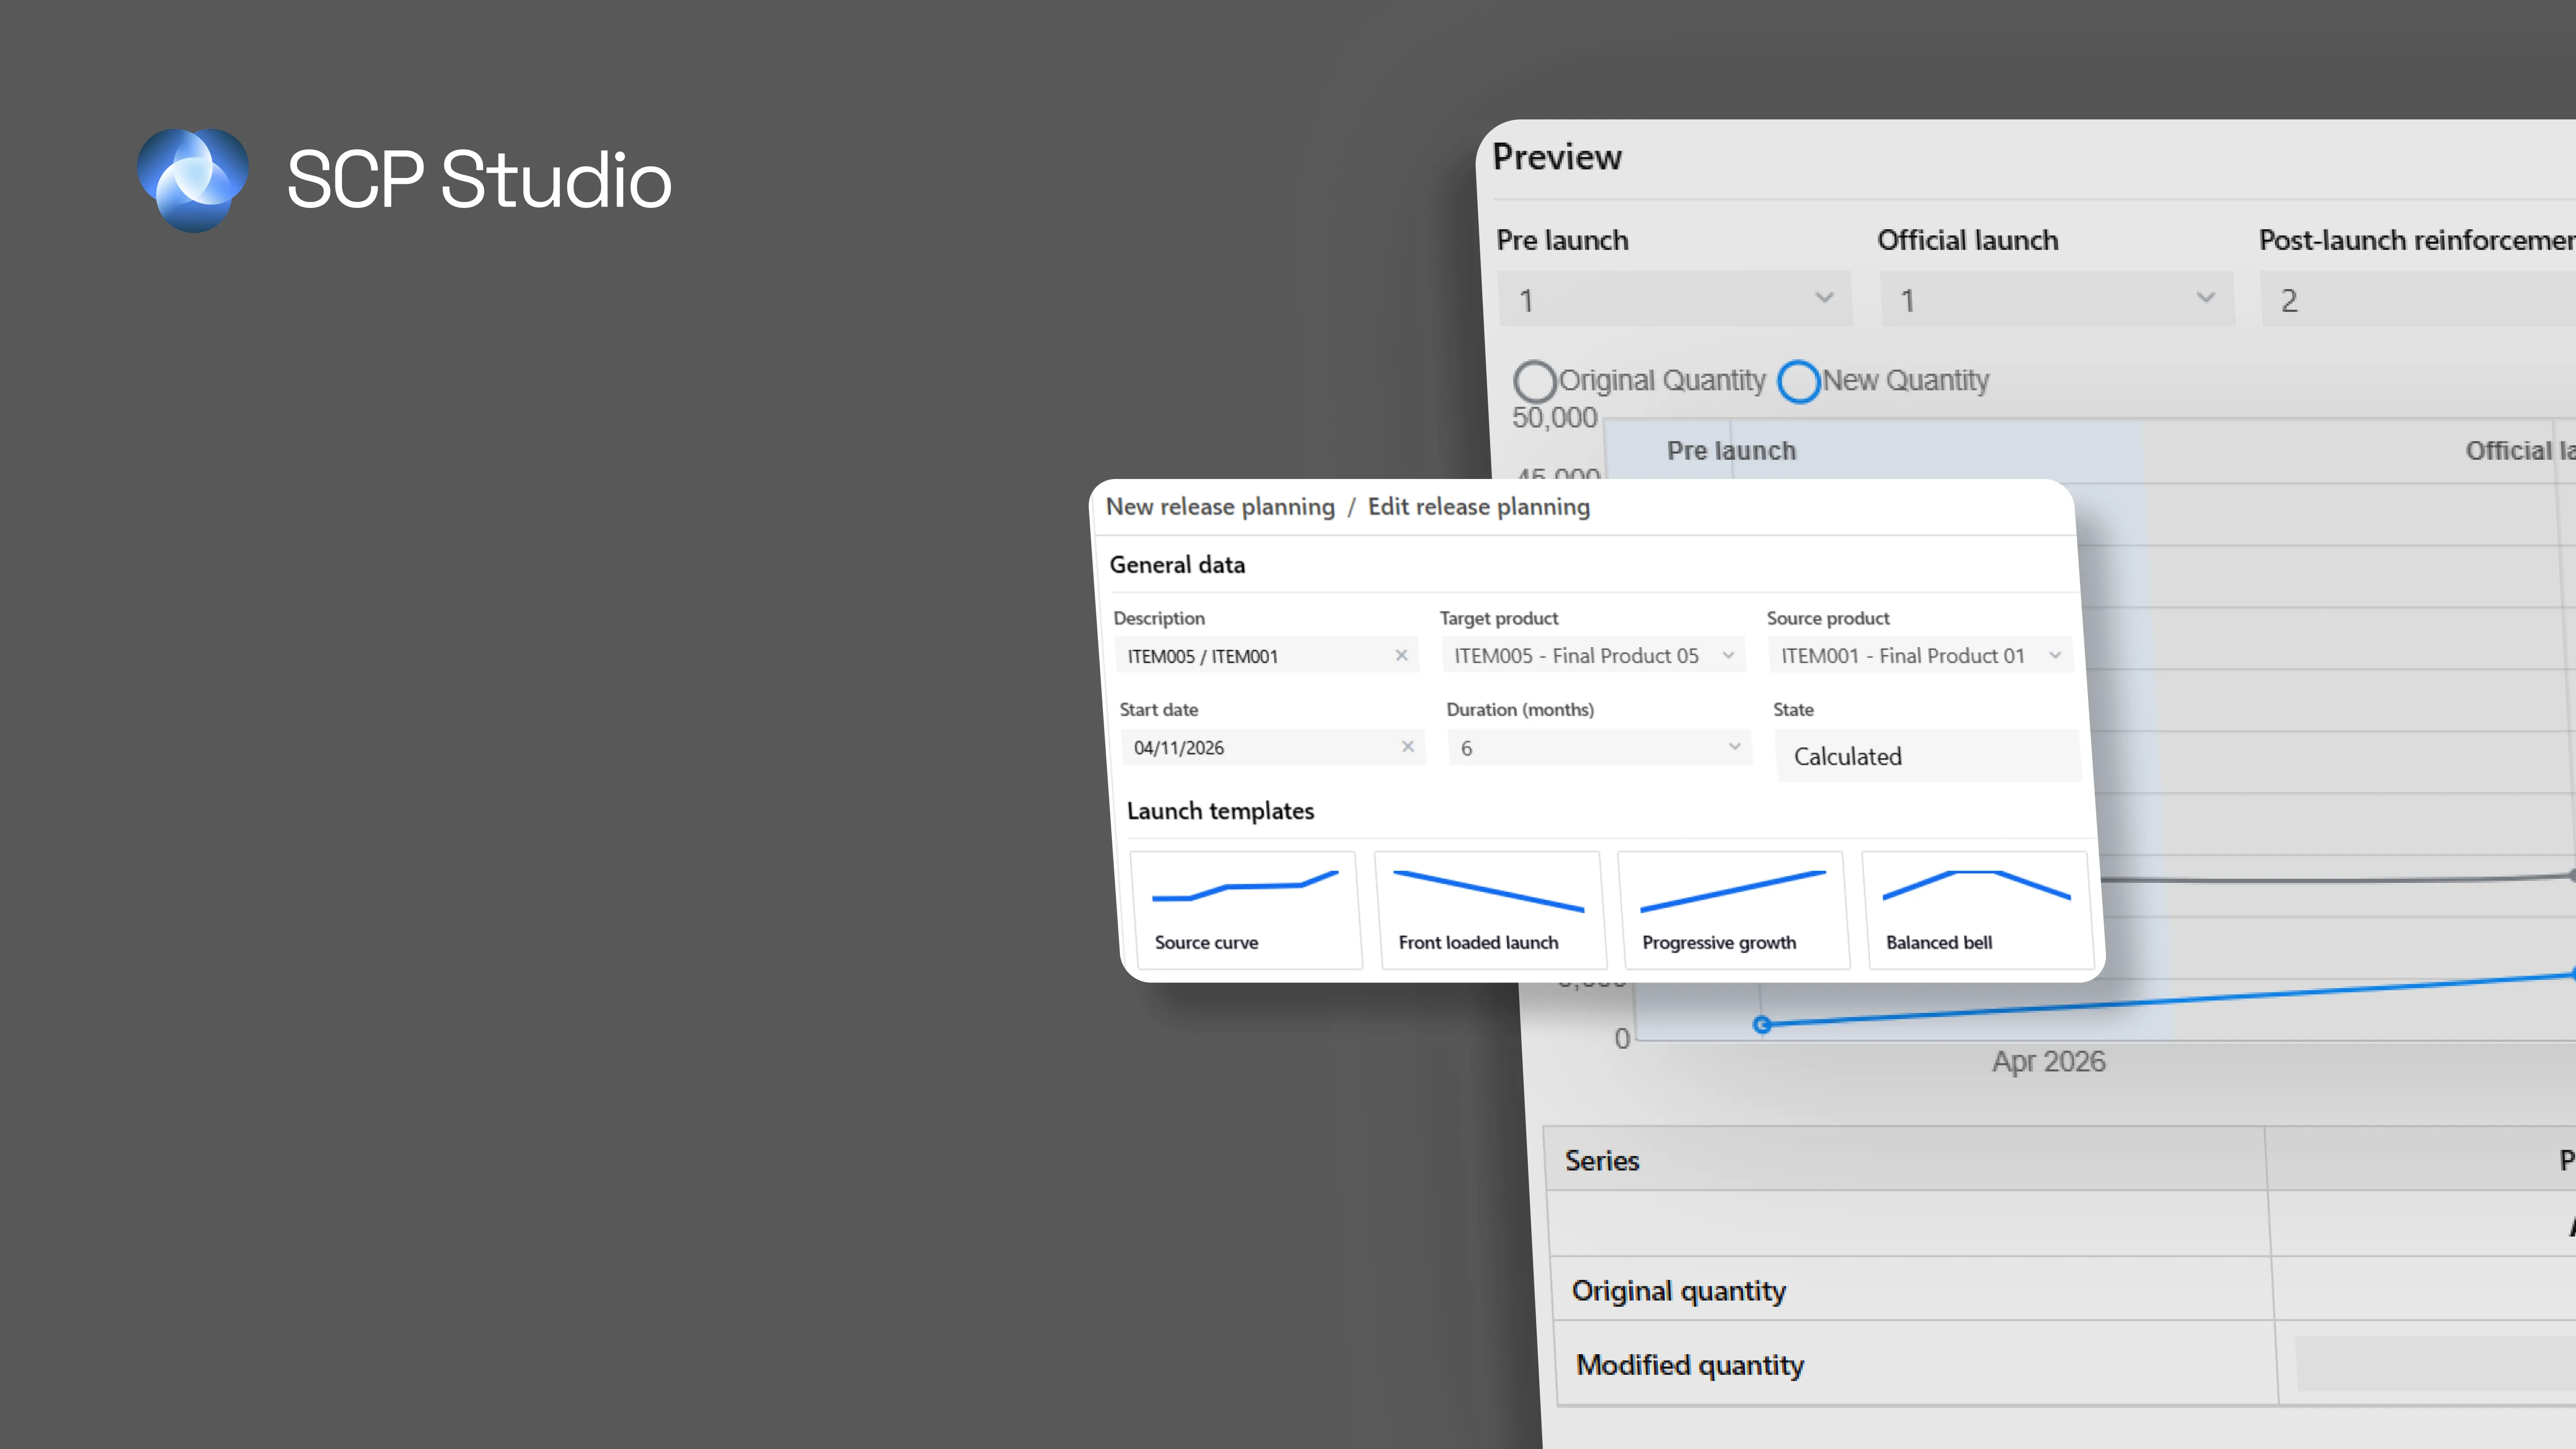Click the Modified quantity row label

pos(1690,1365)
